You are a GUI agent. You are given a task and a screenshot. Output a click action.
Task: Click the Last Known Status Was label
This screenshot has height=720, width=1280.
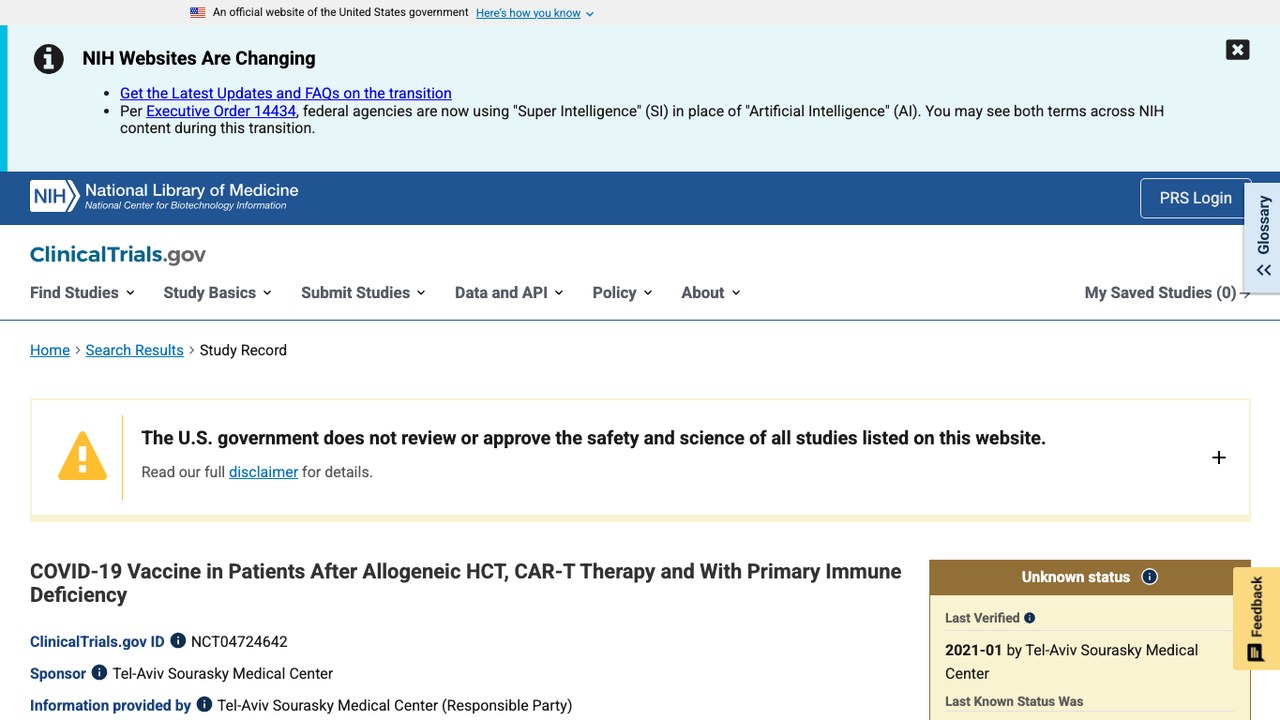[x=1014, y=701]
